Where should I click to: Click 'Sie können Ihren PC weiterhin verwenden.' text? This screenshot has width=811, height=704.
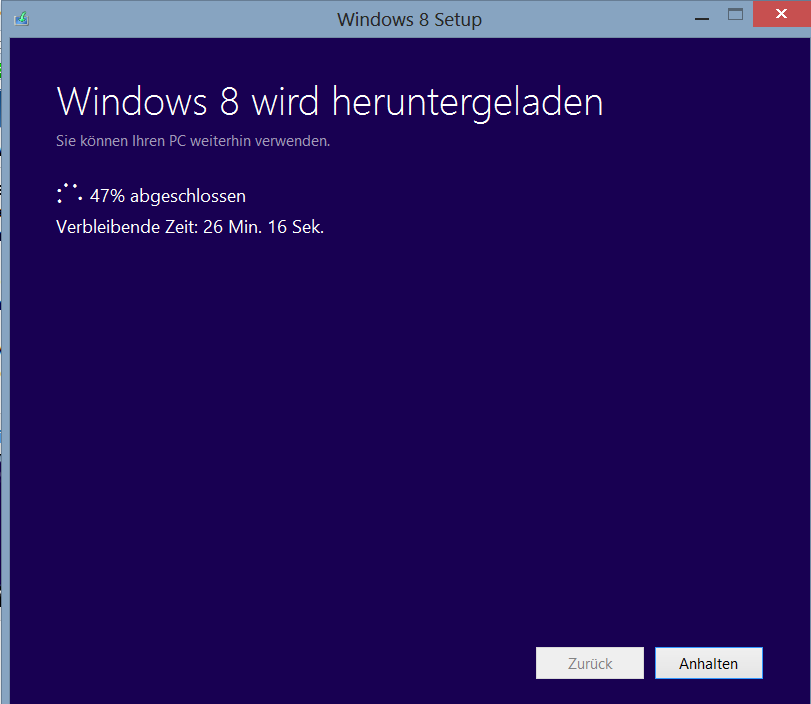[x=193, y=141]
